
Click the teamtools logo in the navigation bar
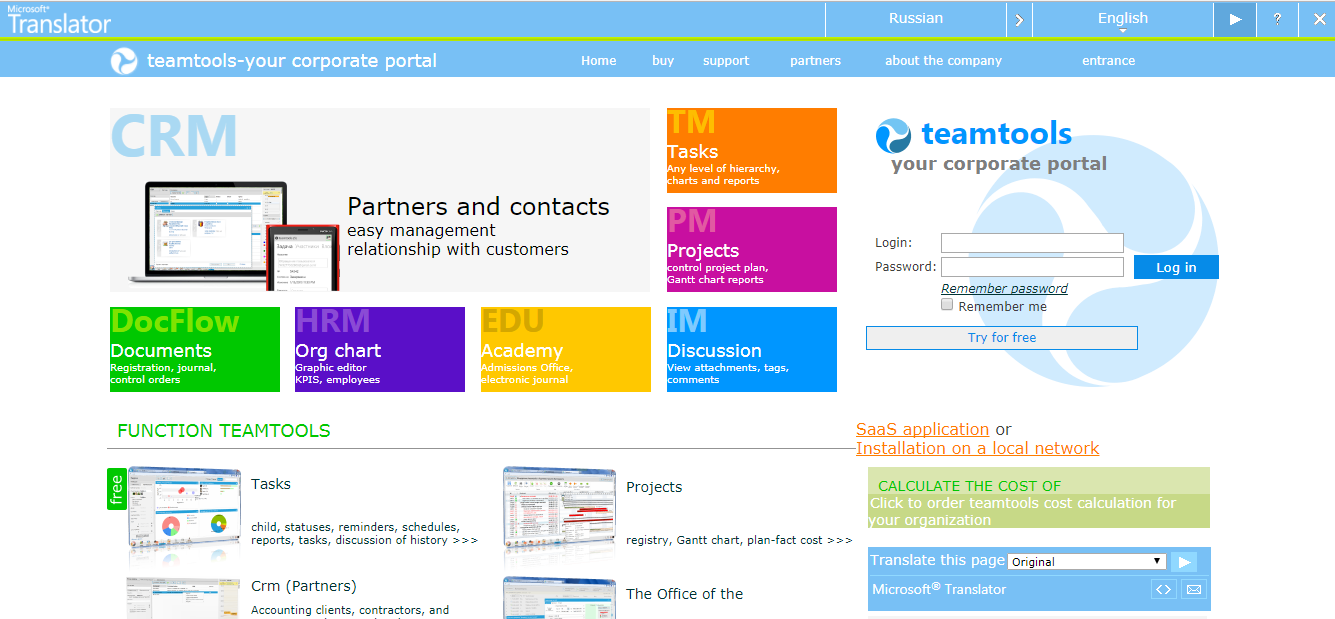[x=124, y=60]
